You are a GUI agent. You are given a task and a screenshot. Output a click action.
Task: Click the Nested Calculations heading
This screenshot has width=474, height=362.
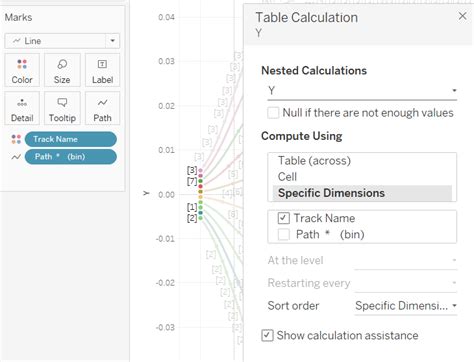point(314,71)
